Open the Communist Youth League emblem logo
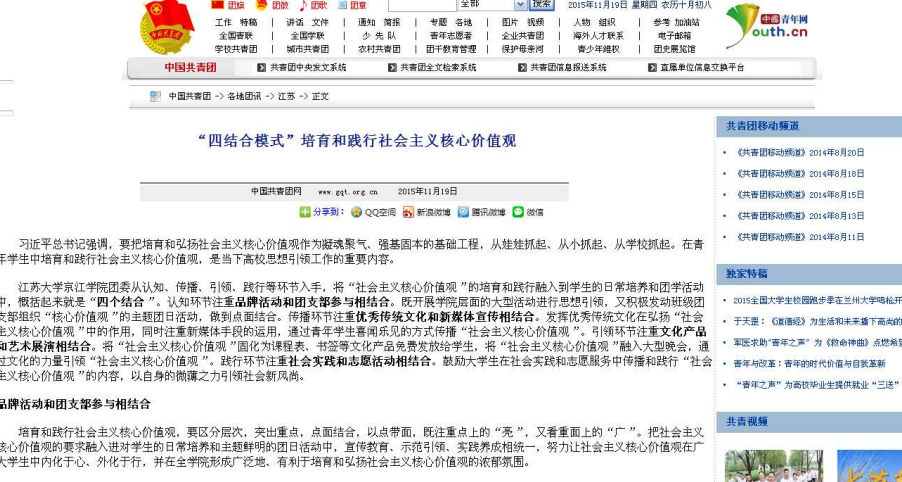The height and width of the screenshot is (482, 902). tap(166, 26)
